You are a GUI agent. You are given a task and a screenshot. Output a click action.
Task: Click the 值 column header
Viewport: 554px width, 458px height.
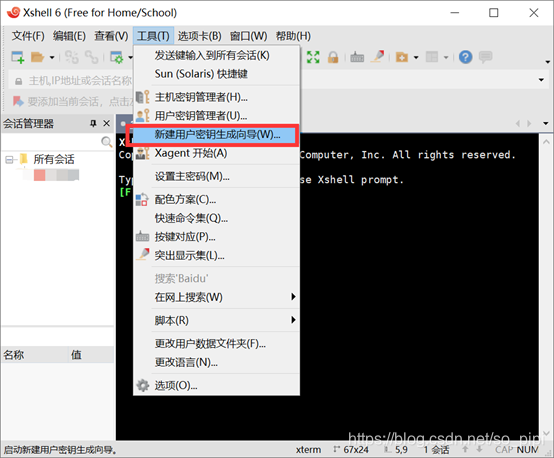91,354
